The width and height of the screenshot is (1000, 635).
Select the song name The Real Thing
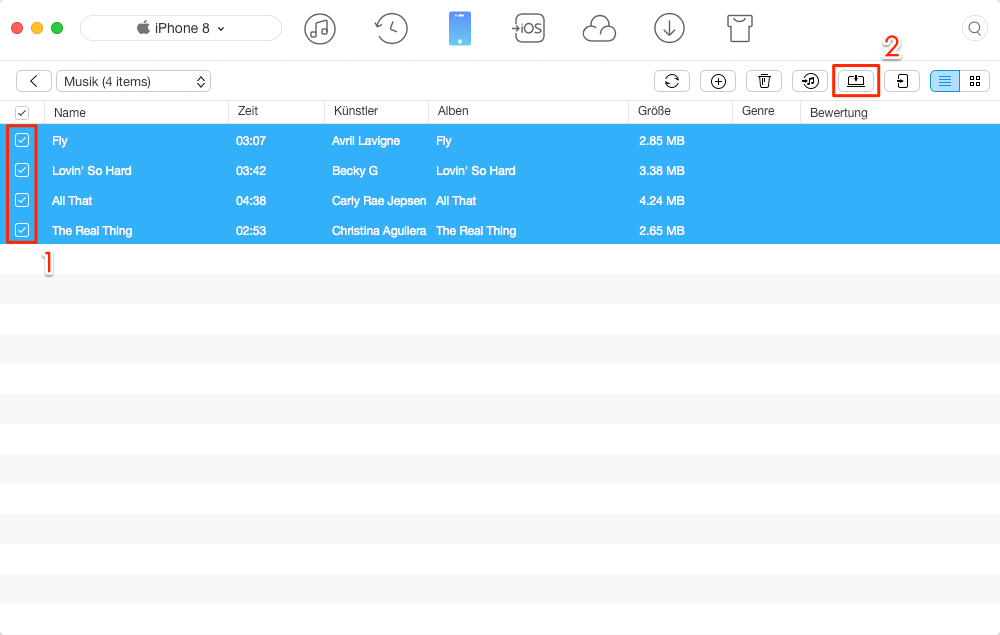92,231
